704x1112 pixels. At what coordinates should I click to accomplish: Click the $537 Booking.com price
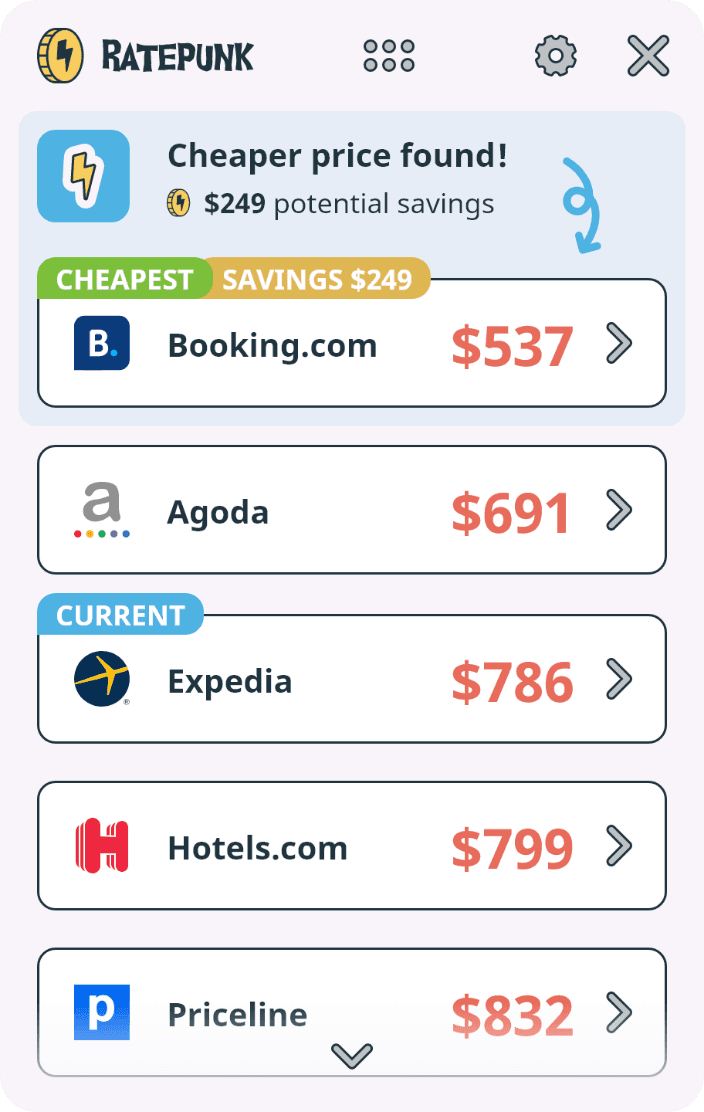tap(512, 346)
